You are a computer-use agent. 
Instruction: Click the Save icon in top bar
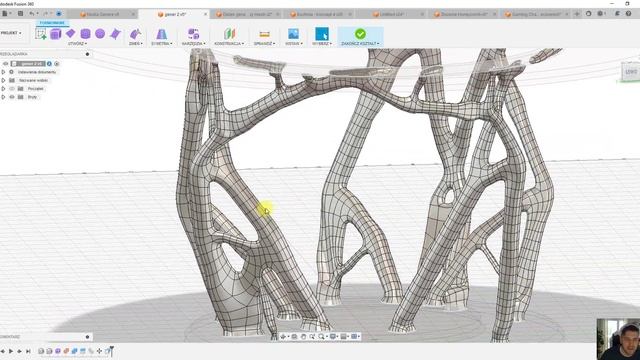(x=20, y=13)
